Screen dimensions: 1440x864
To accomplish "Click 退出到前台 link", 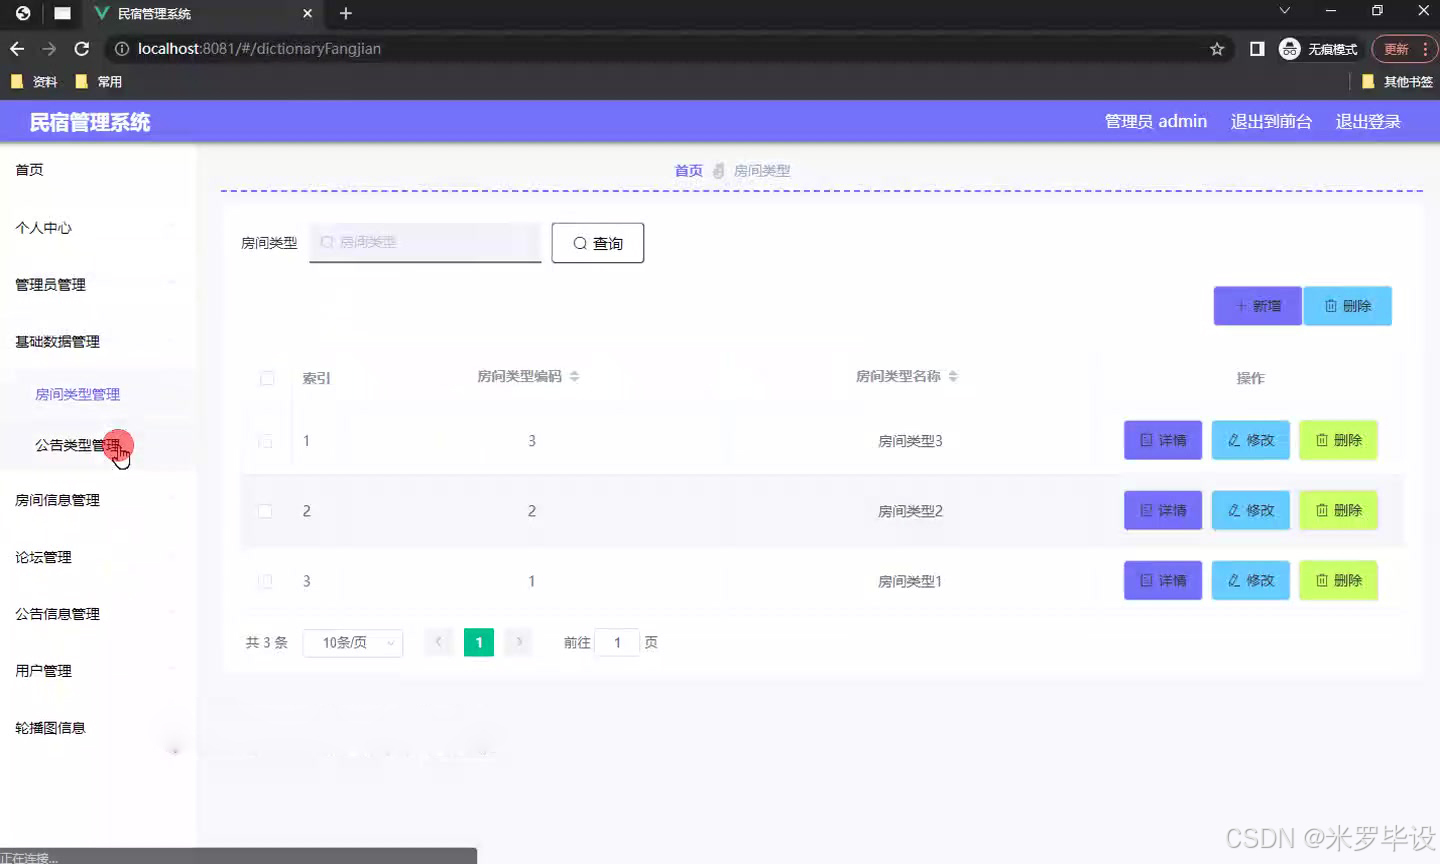I will [x=1271, y=121].
